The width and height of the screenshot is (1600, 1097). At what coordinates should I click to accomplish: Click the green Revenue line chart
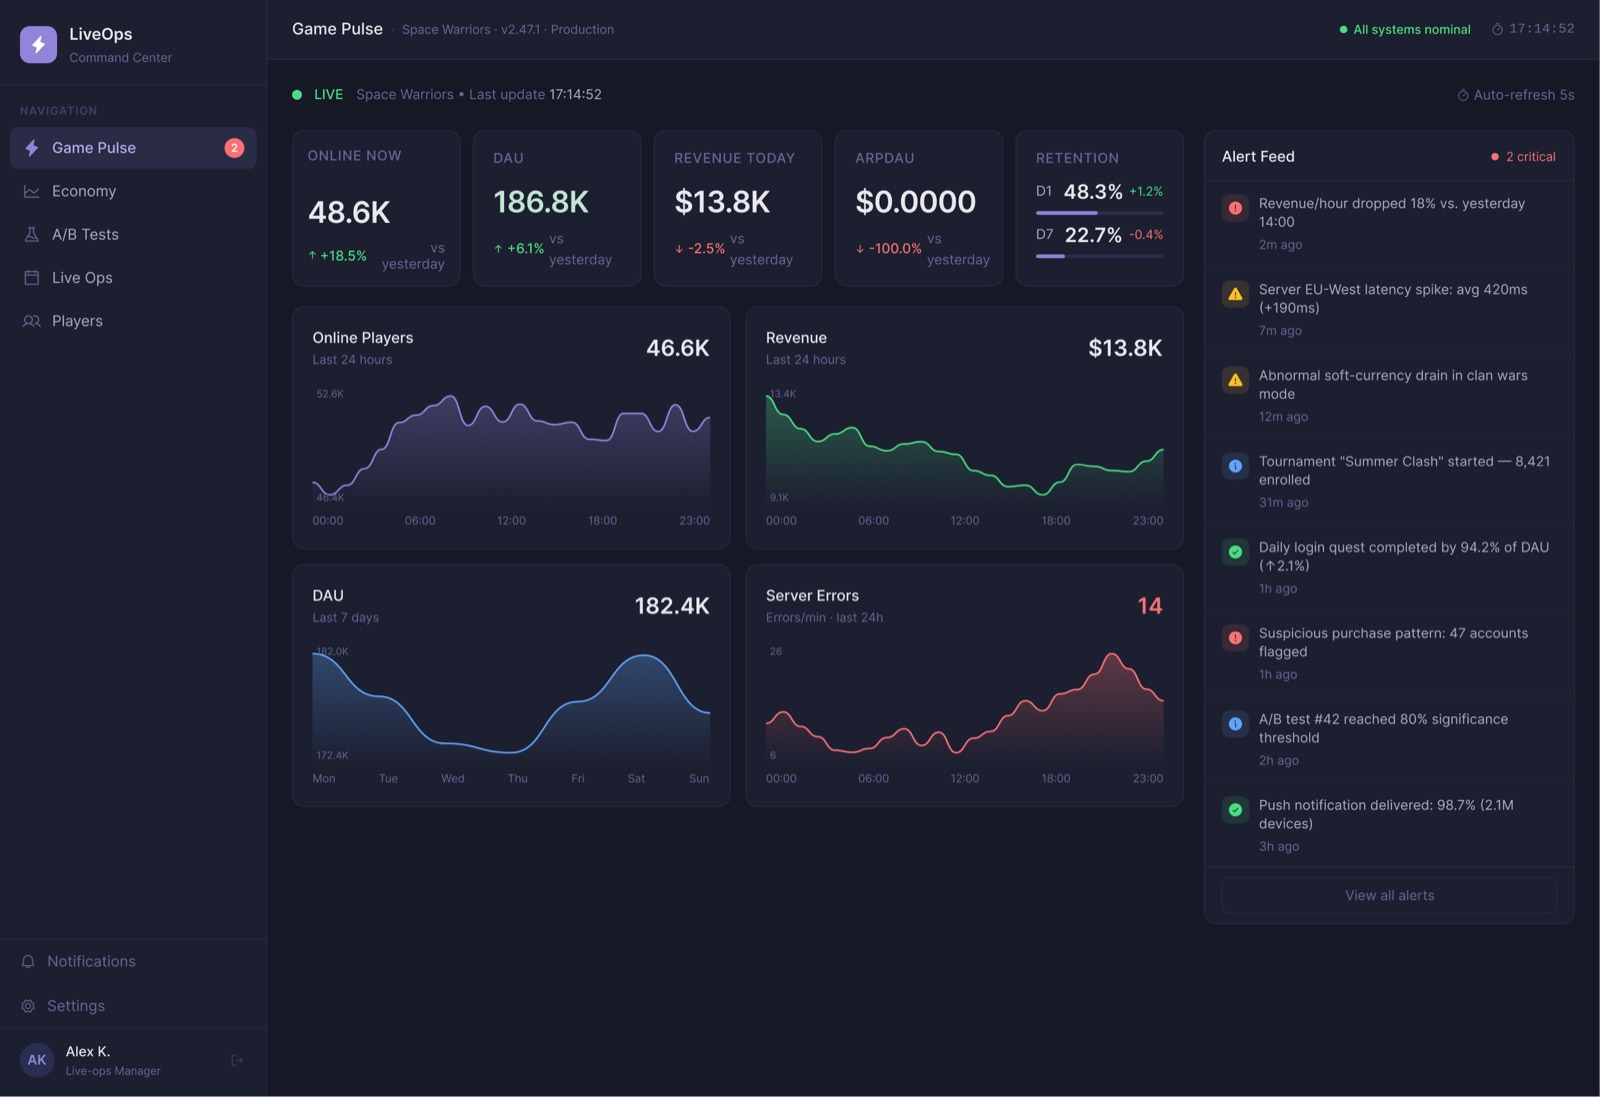click(x=965, y=448)
